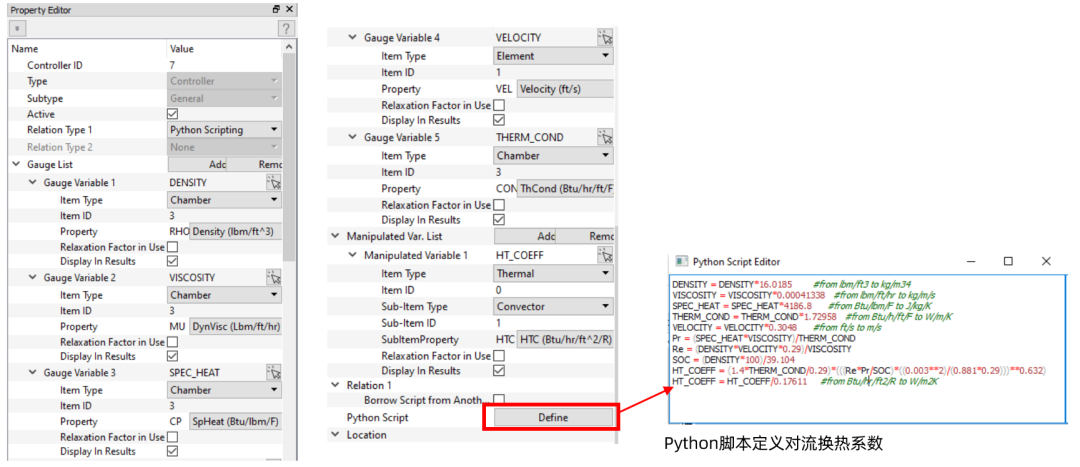Click the help question mark icon

click(287, 28)
